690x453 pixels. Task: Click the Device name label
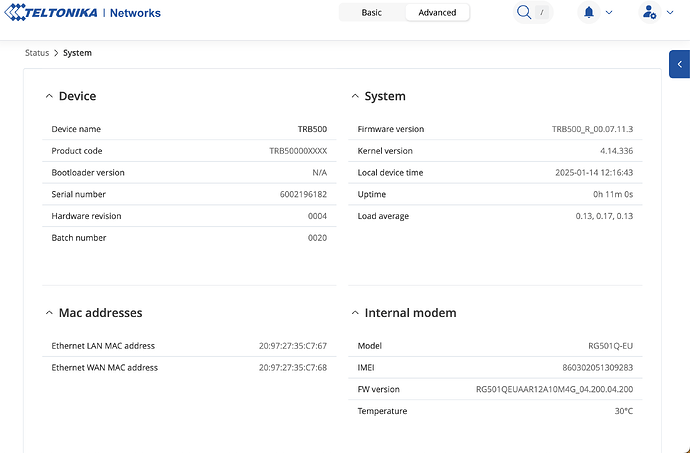tap(76, 129)
